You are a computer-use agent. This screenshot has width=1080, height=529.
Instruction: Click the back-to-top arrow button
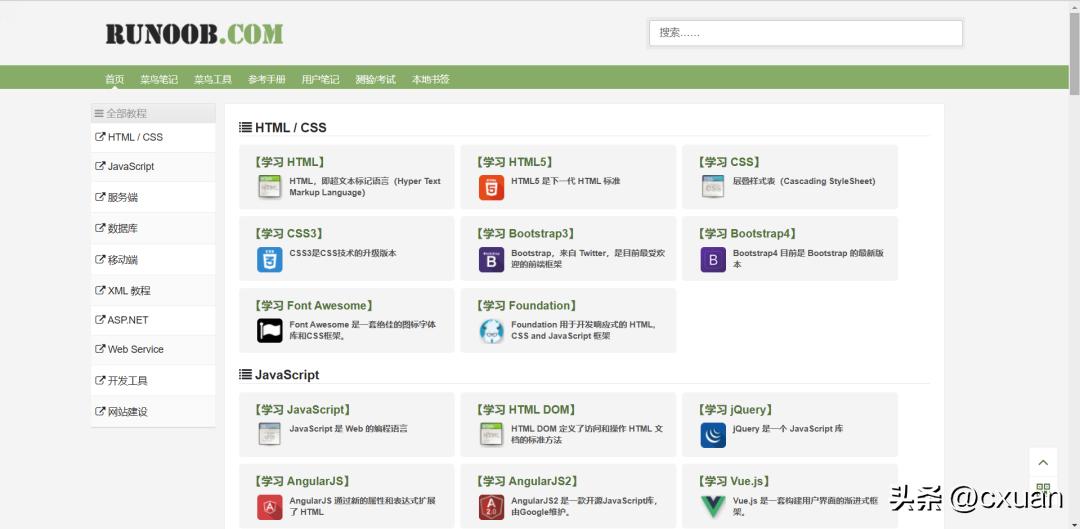point(1043,462)
